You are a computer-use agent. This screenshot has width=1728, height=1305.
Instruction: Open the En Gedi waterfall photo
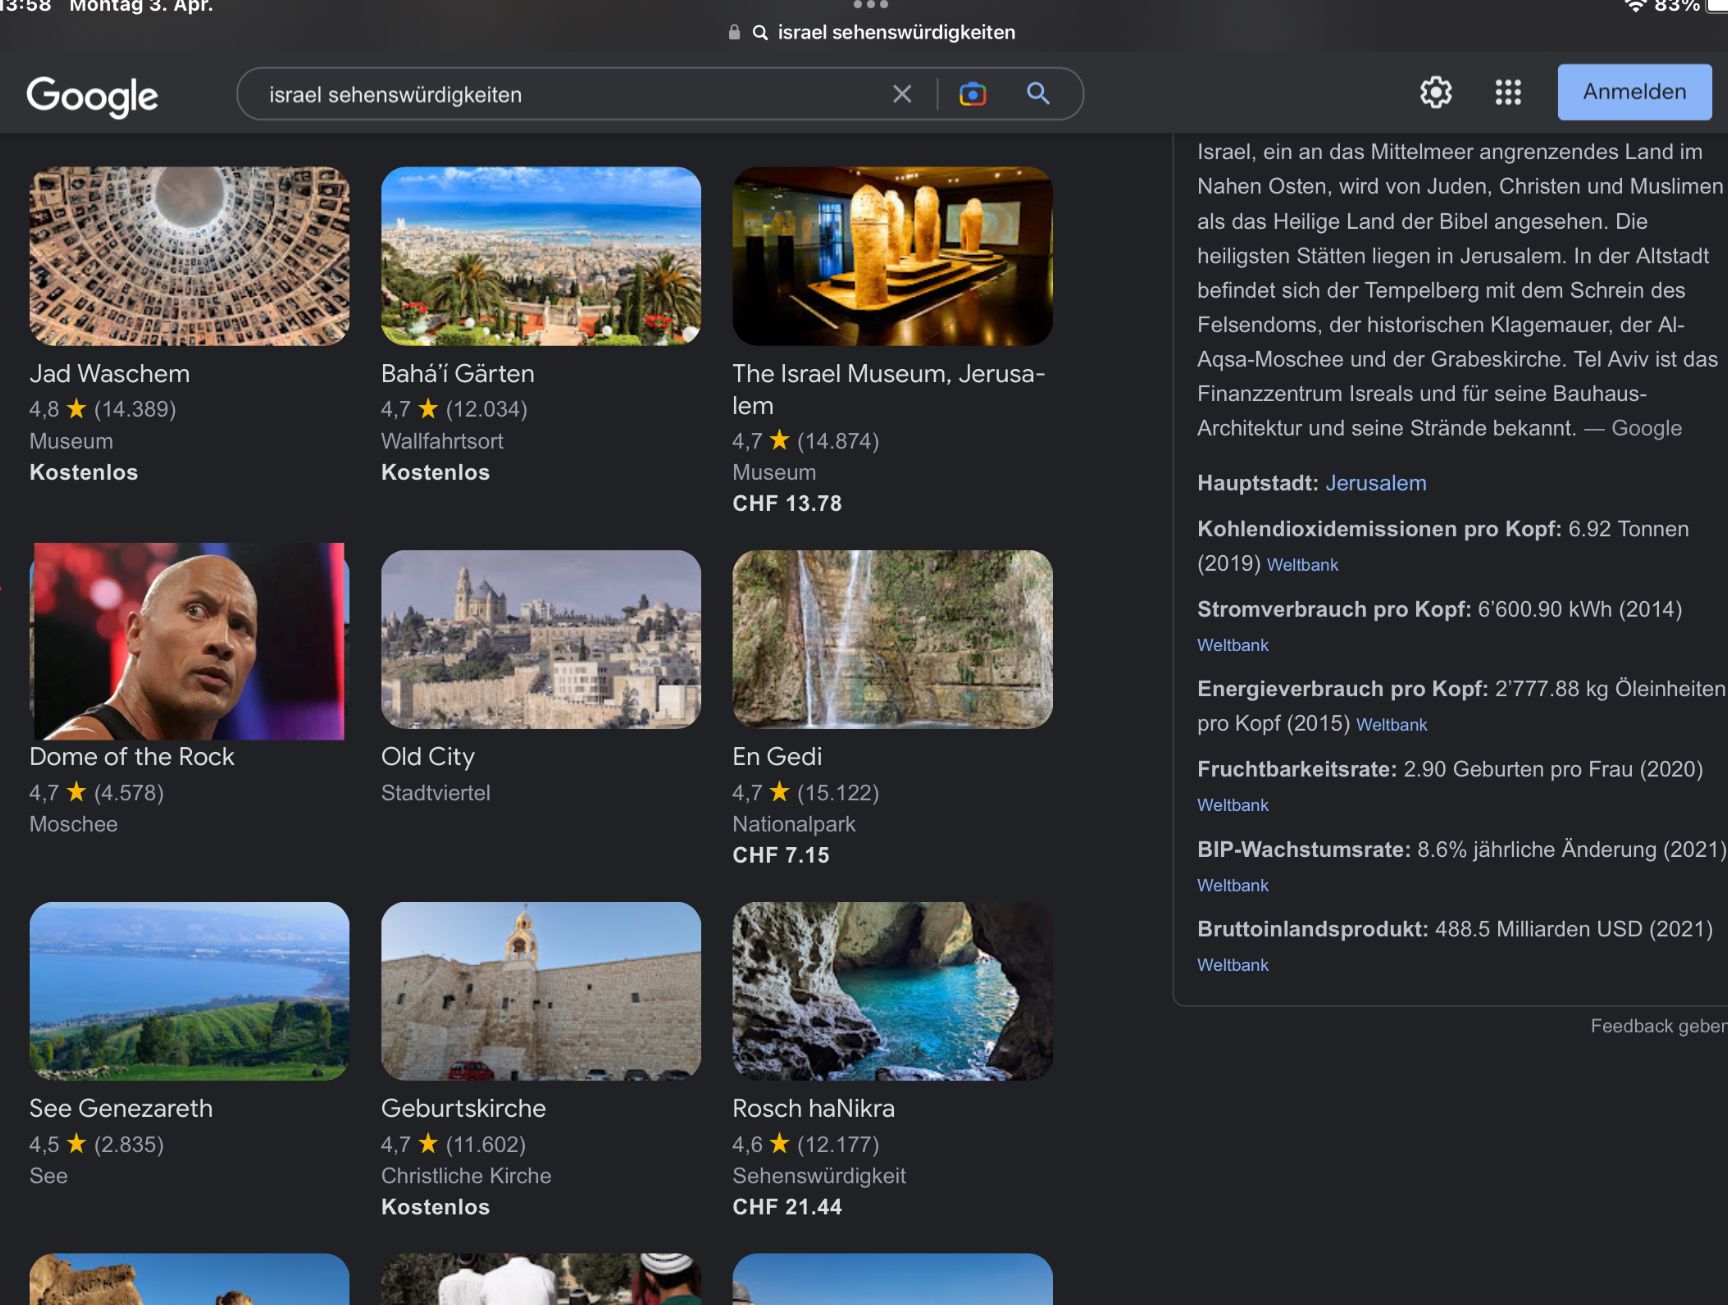point(892,639)
